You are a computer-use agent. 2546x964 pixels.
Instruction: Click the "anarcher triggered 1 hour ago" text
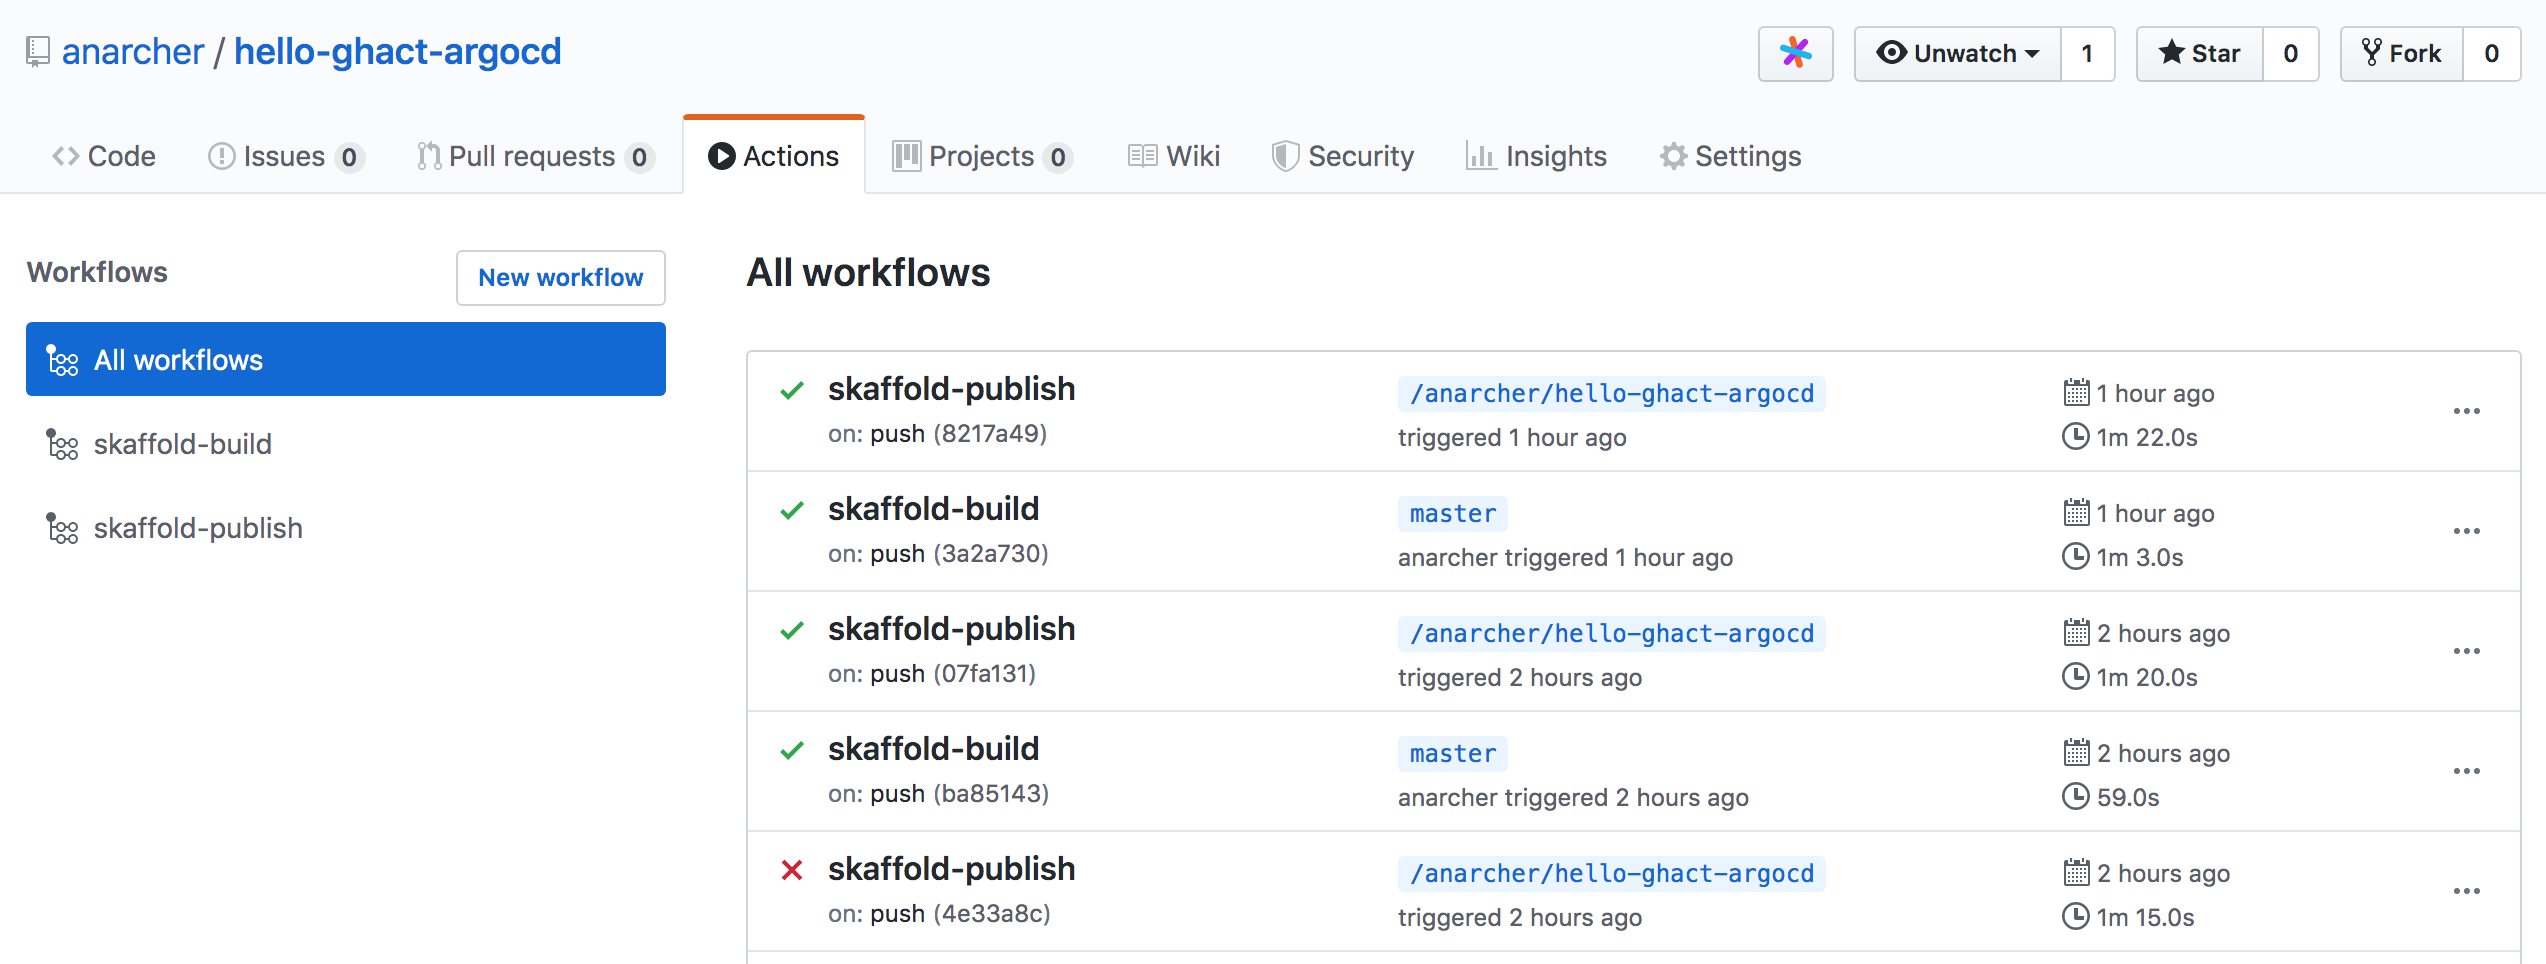1565,558
